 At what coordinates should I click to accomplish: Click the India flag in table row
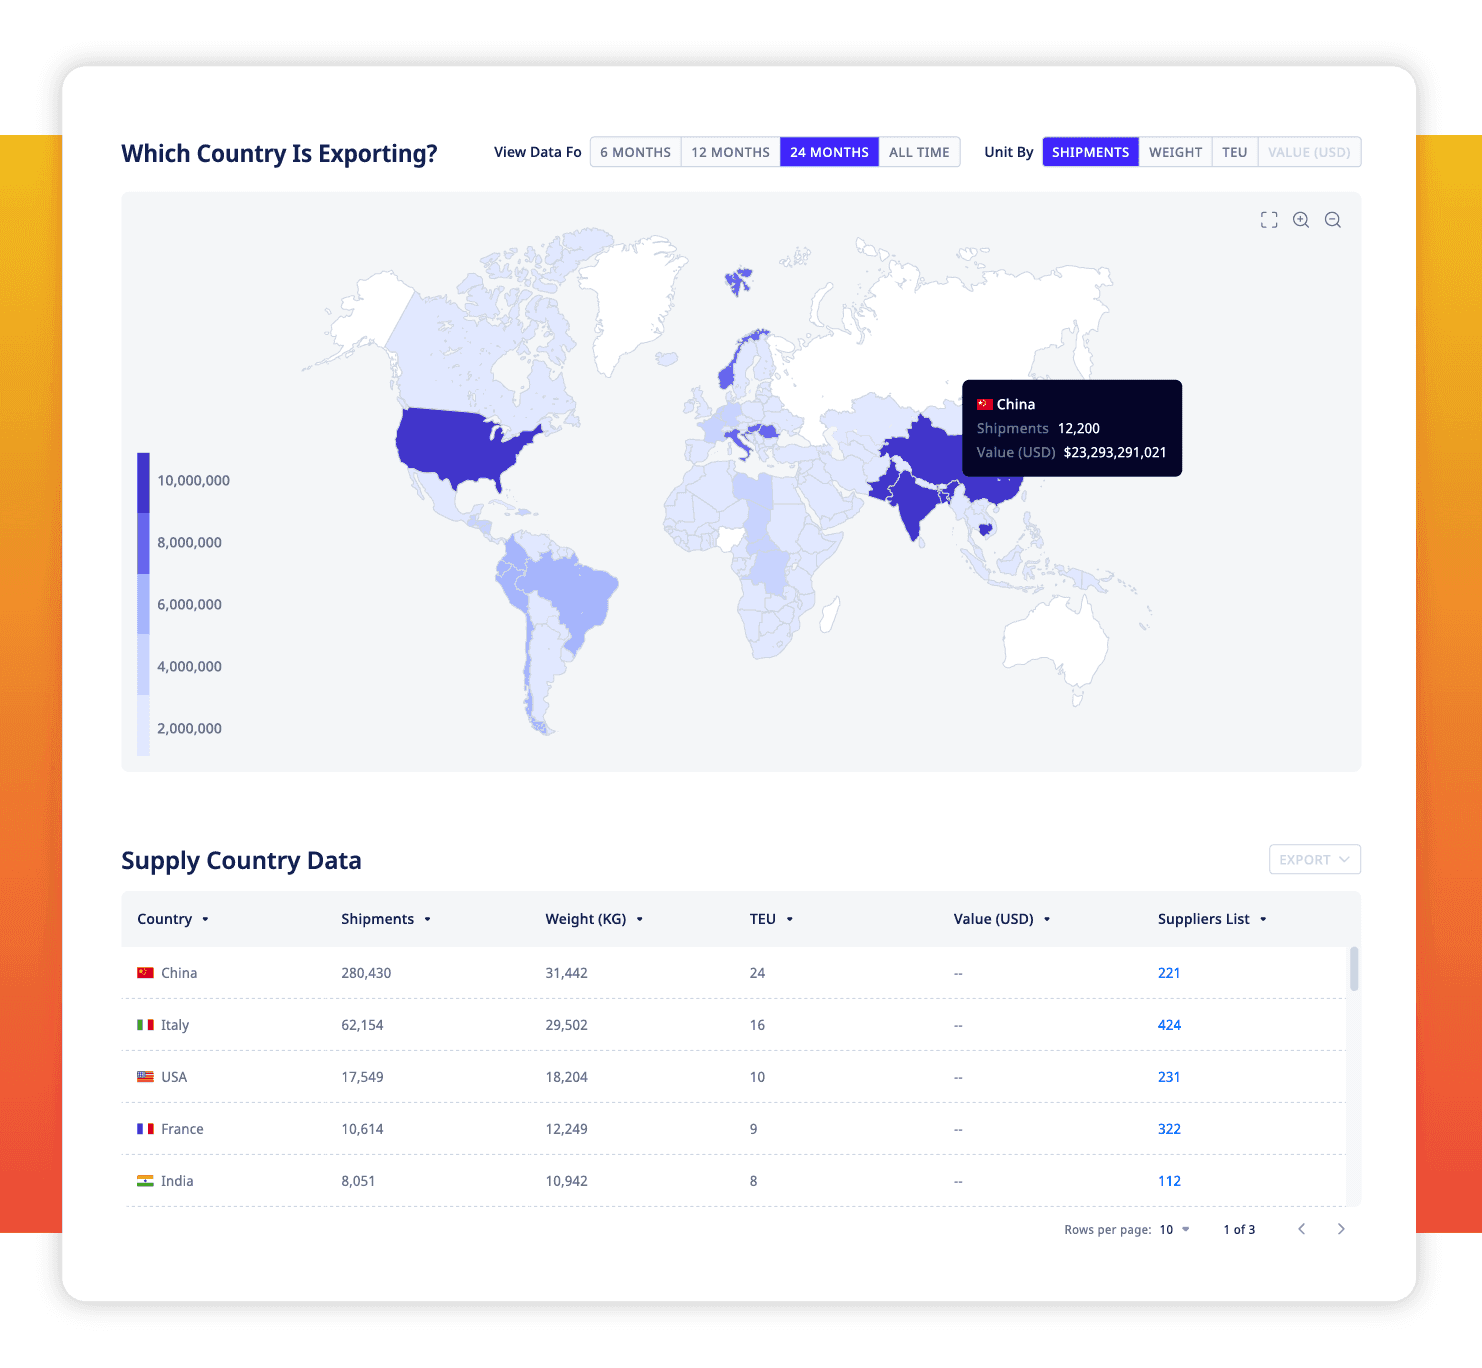(x=145, y=1181)
